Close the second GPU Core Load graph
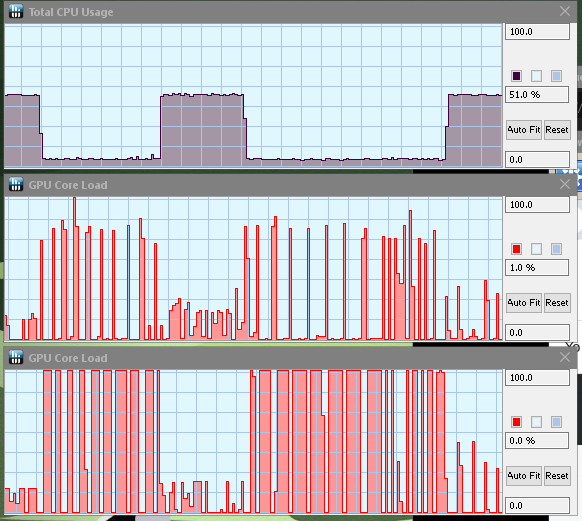This screenshot has width=582, height=521. (565, 357)
